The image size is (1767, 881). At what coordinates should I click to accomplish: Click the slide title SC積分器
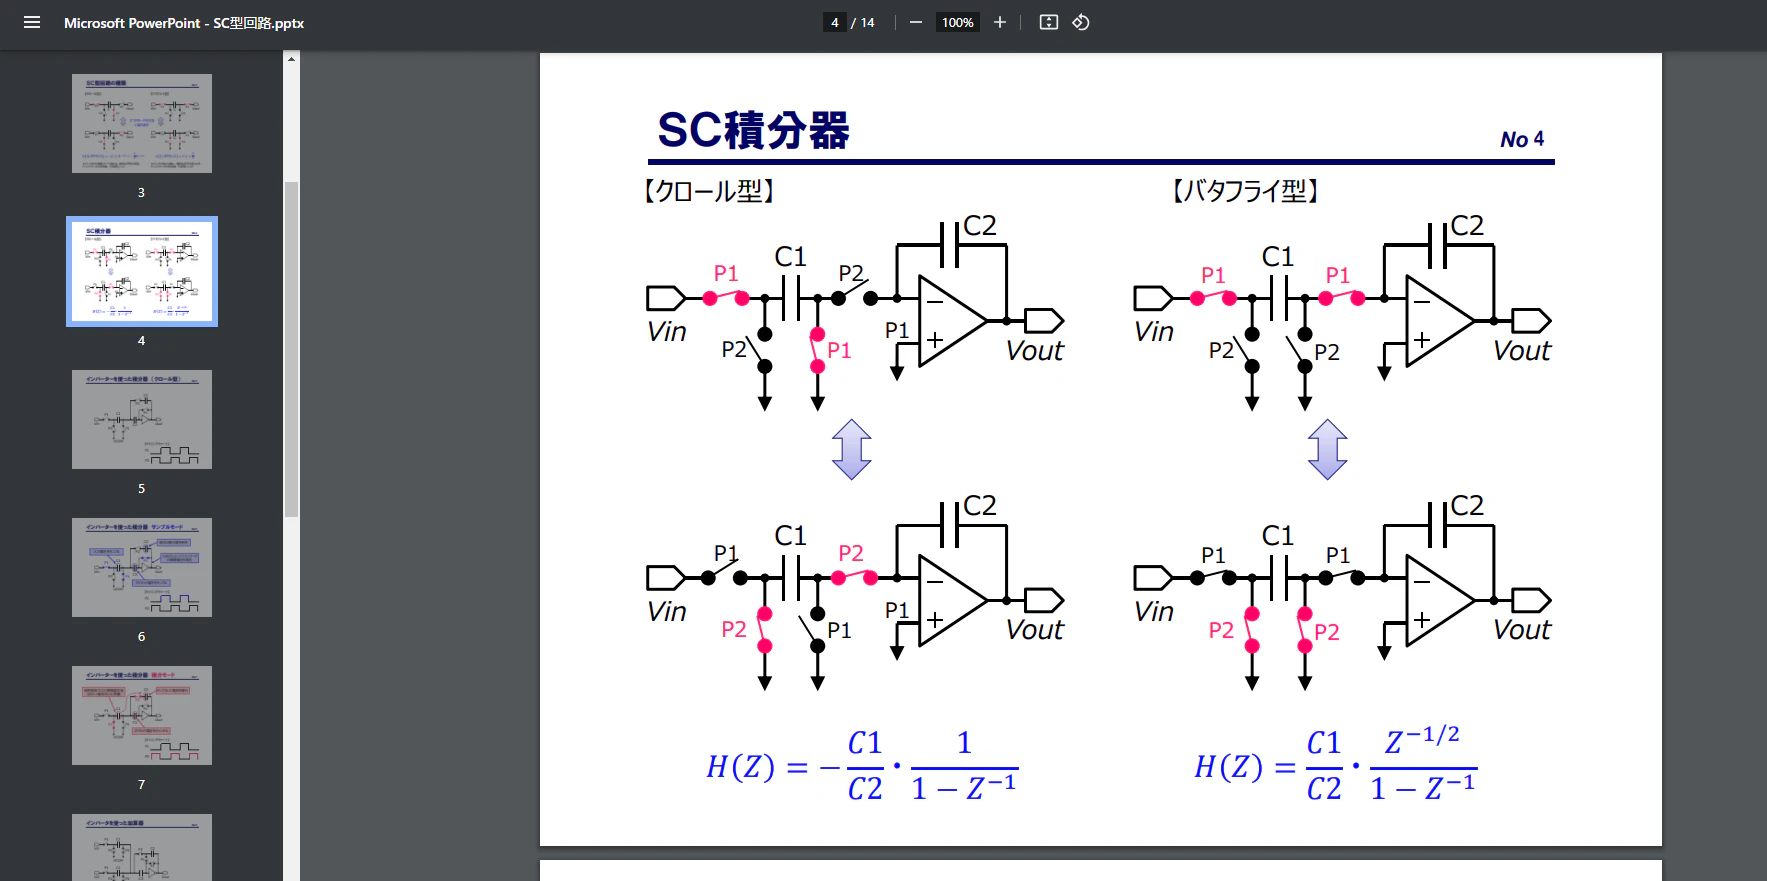(753, 131)
